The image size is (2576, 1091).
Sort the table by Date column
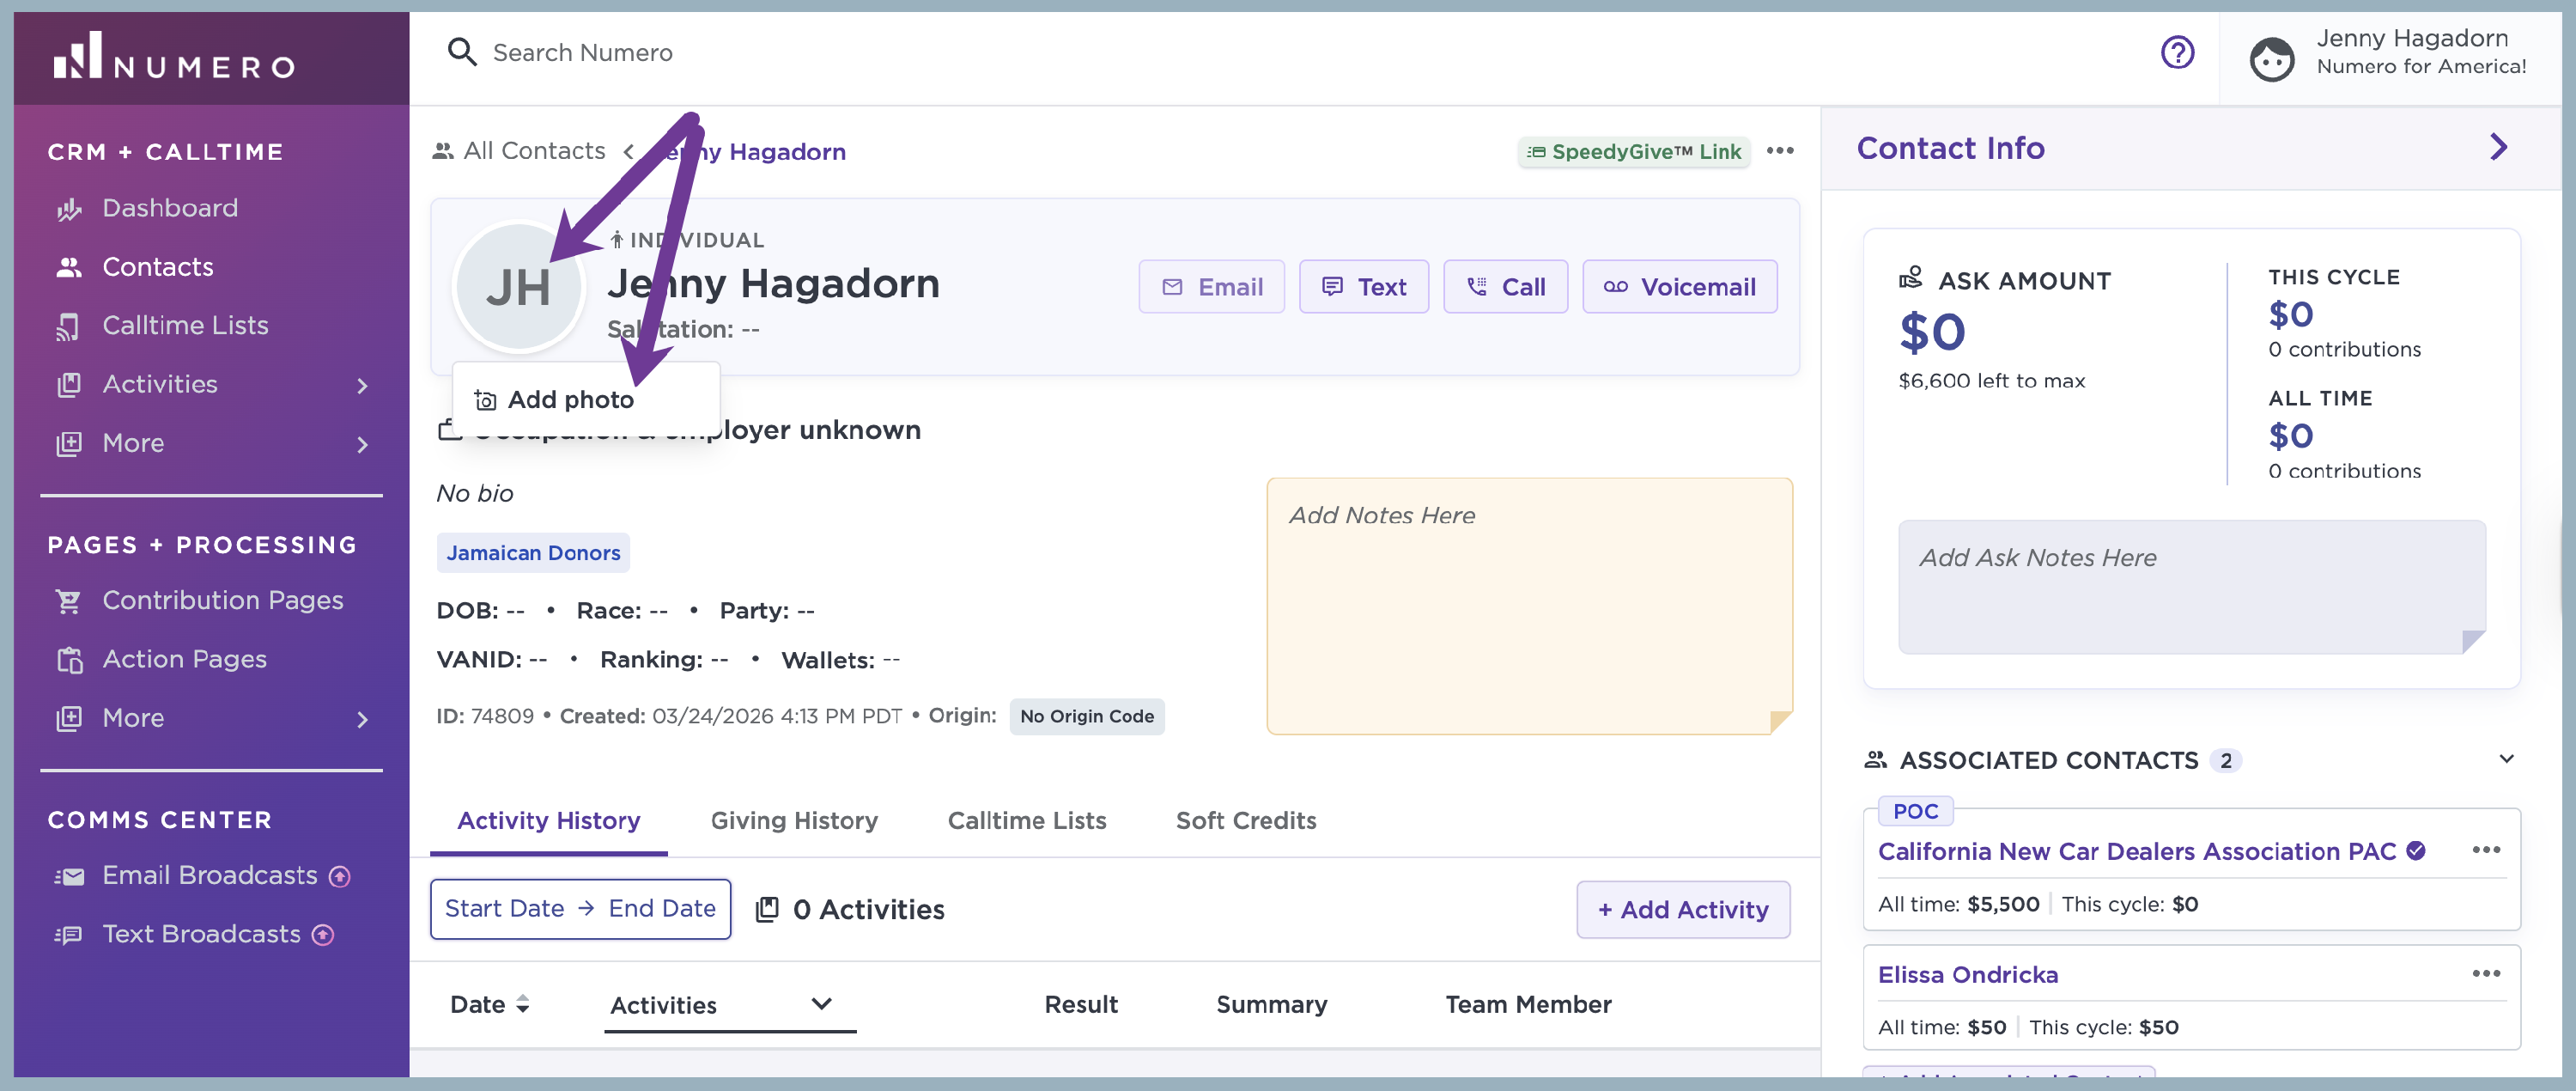(x=489, y=1004)
